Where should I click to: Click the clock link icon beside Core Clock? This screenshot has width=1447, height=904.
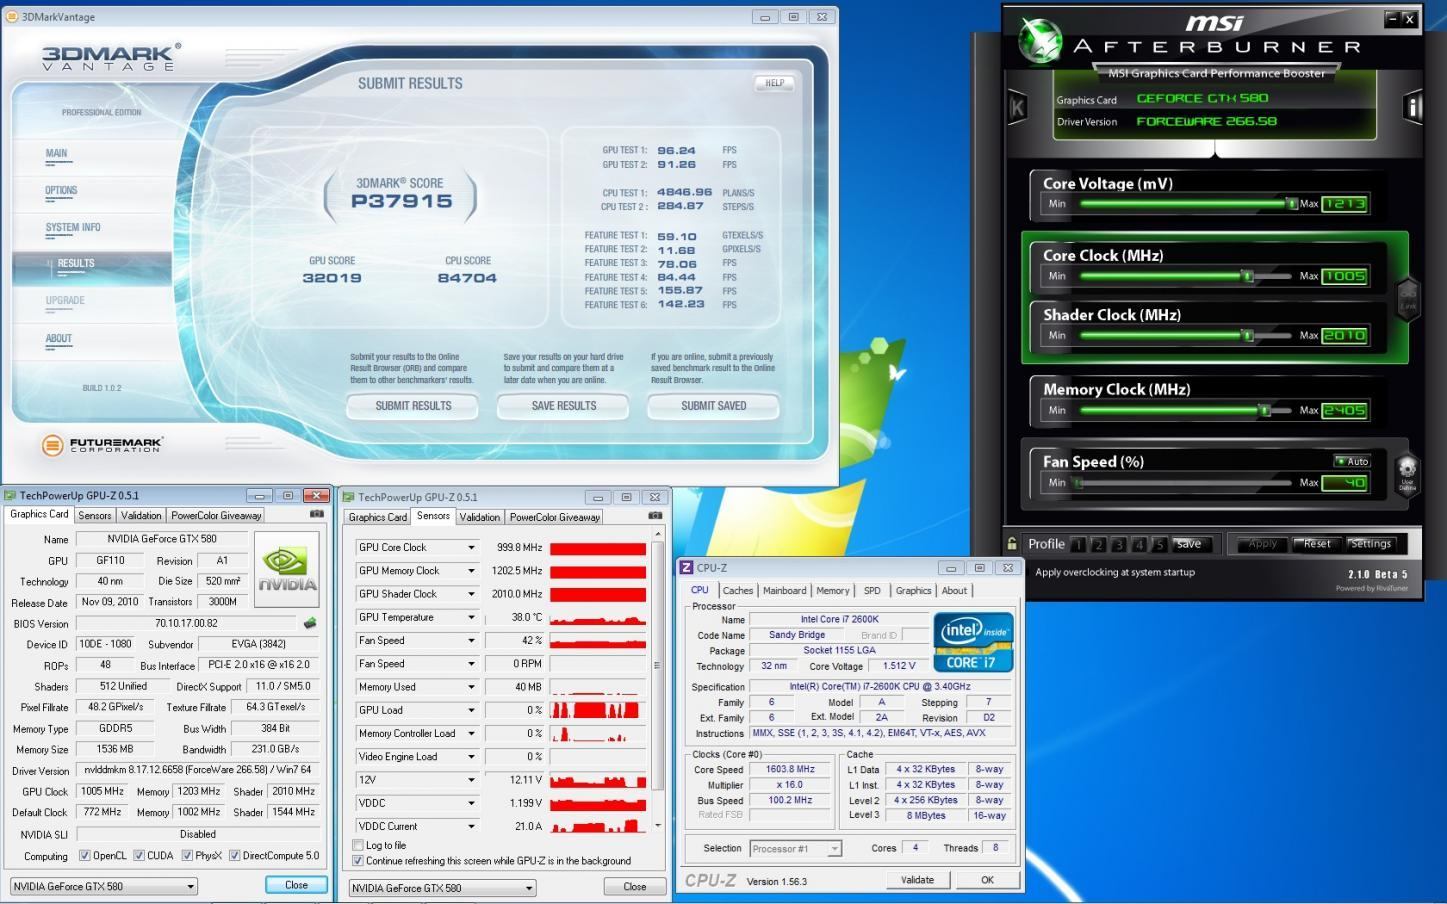pyautogui.click(x=1408, y=297)
